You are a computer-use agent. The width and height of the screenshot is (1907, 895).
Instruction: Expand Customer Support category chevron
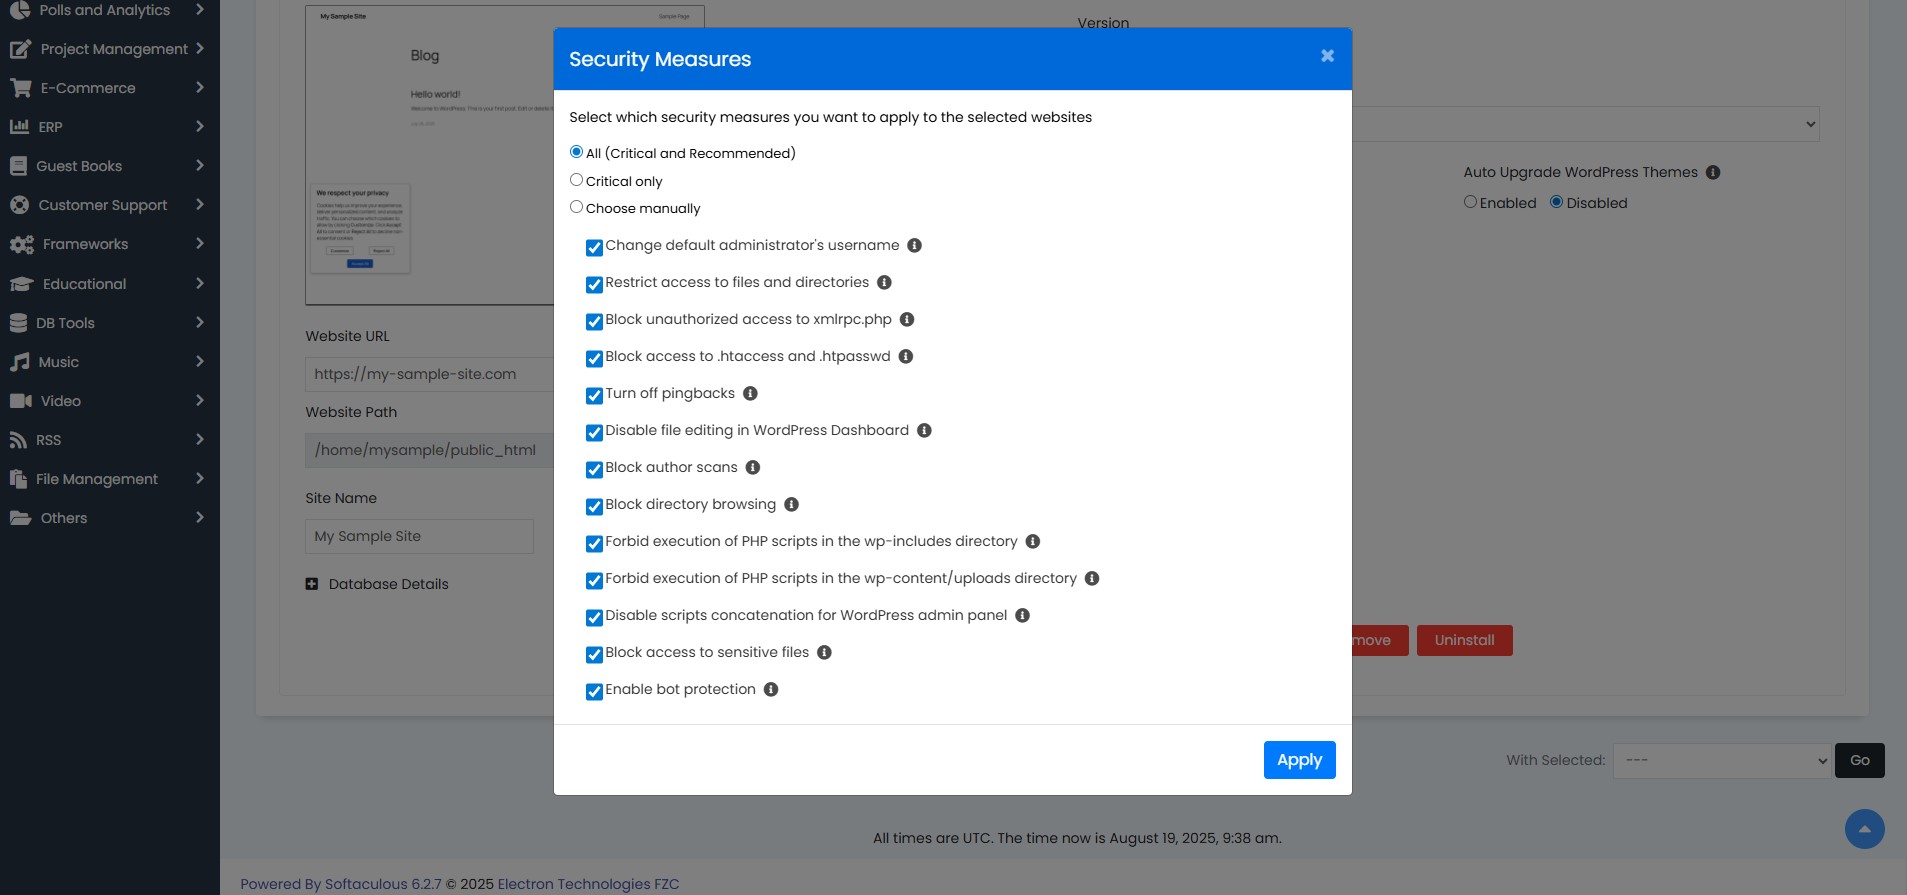200,204
